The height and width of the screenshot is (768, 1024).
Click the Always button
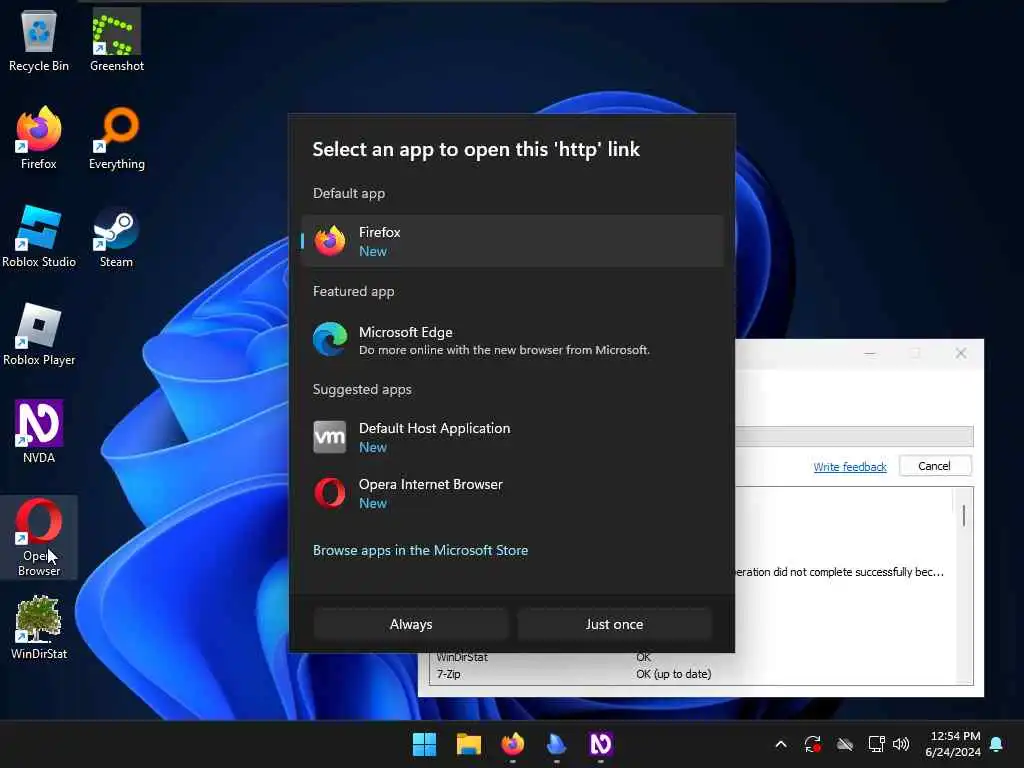point(411,624)
